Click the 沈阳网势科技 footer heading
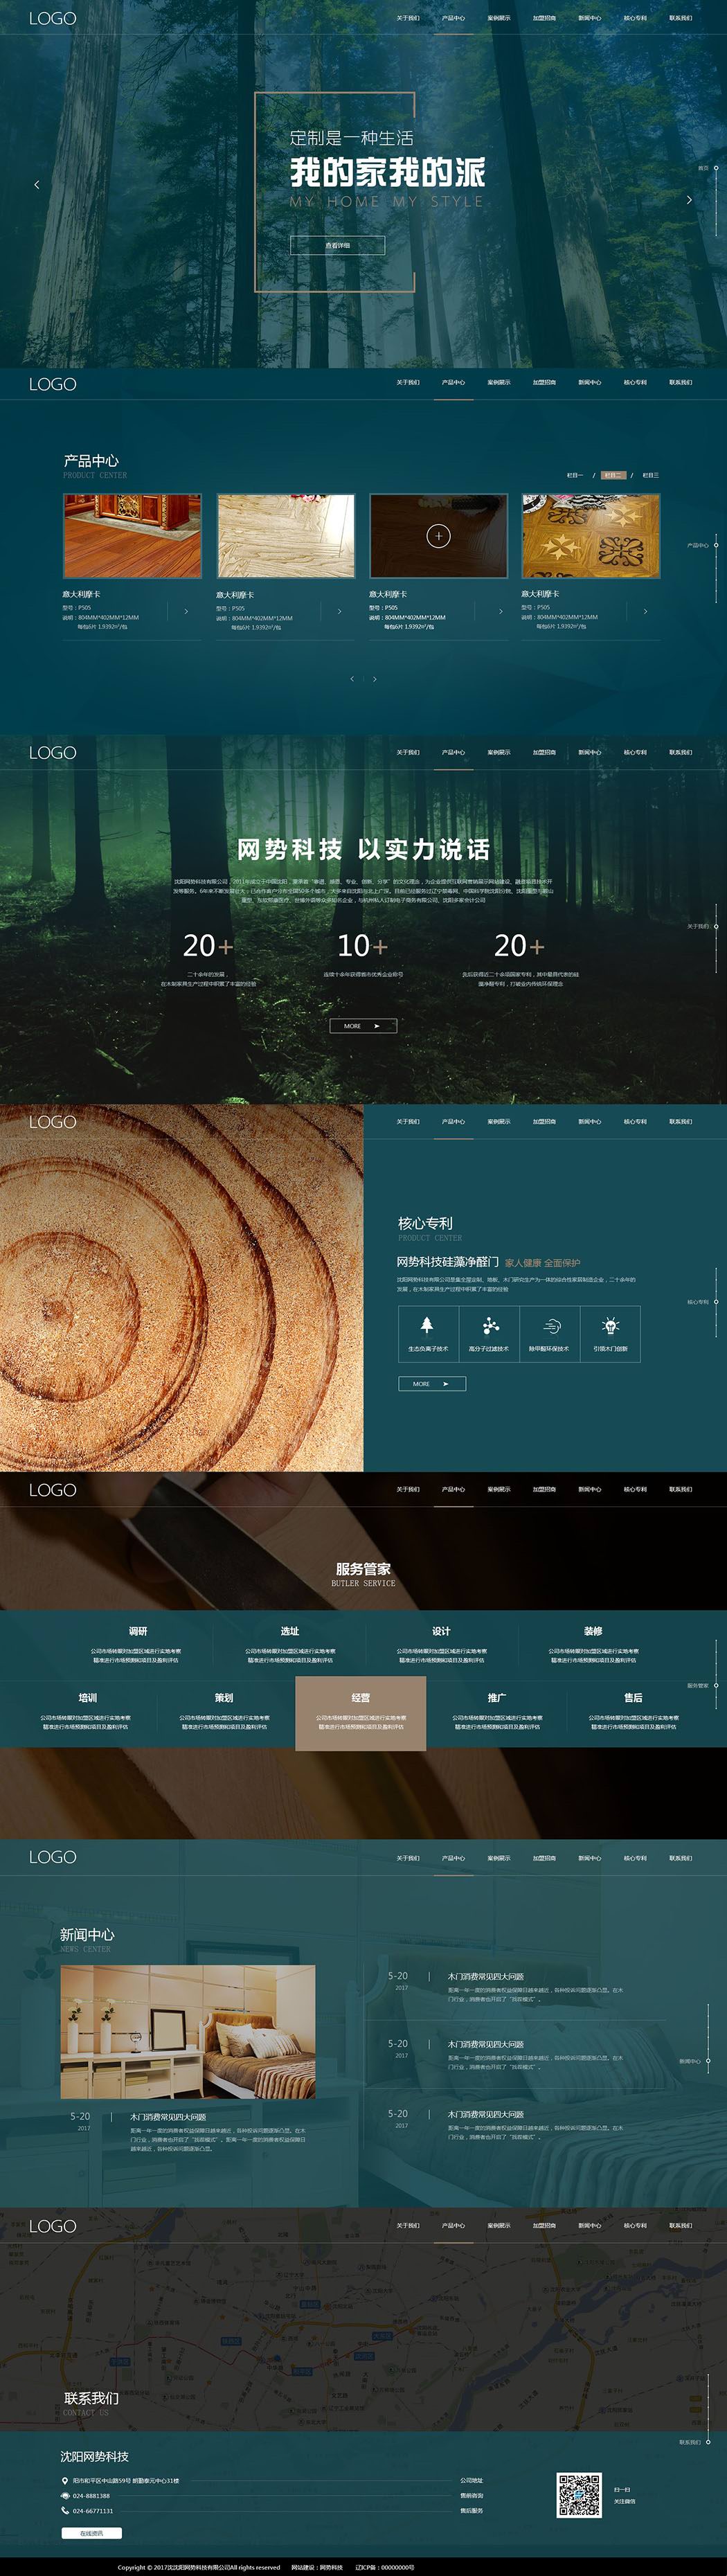The height and width of the screenshot is (2576, 727). pyautogui.click(x=95, y=2456)
